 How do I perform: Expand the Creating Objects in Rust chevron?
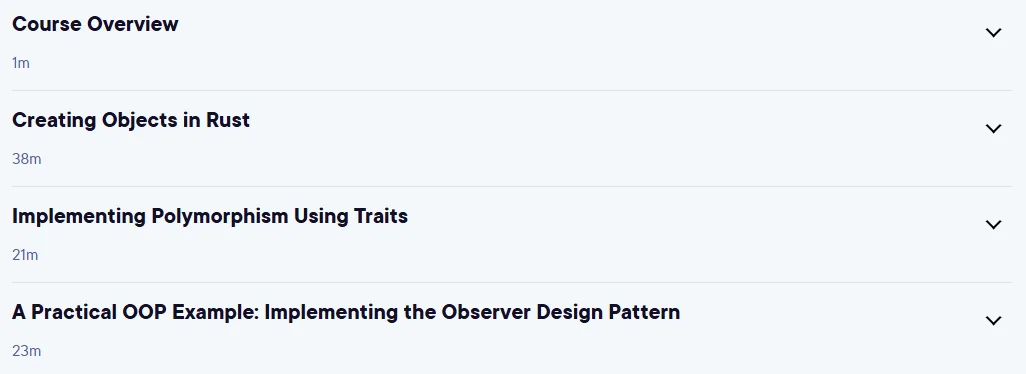(x=993, y=129)
